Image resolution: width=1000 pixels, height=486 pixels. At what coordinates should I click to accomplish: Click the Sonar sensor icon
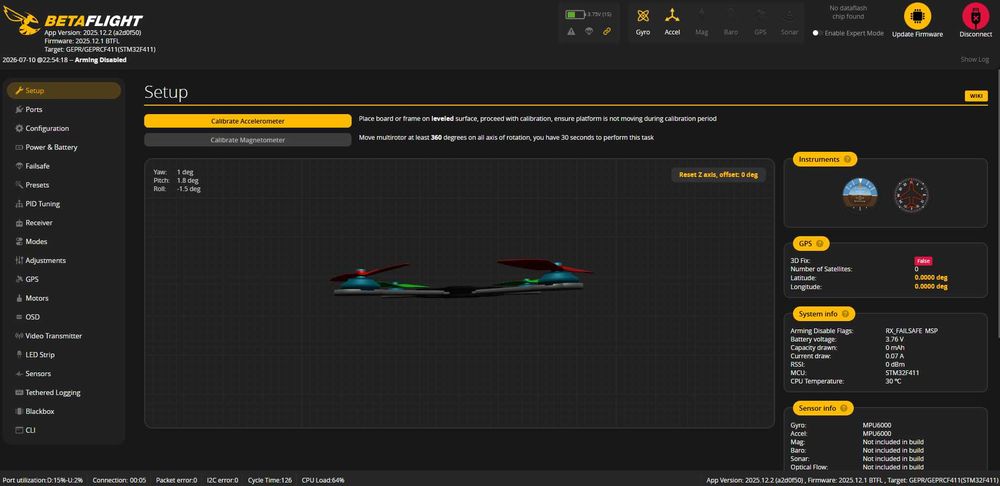tap(790, 14)
